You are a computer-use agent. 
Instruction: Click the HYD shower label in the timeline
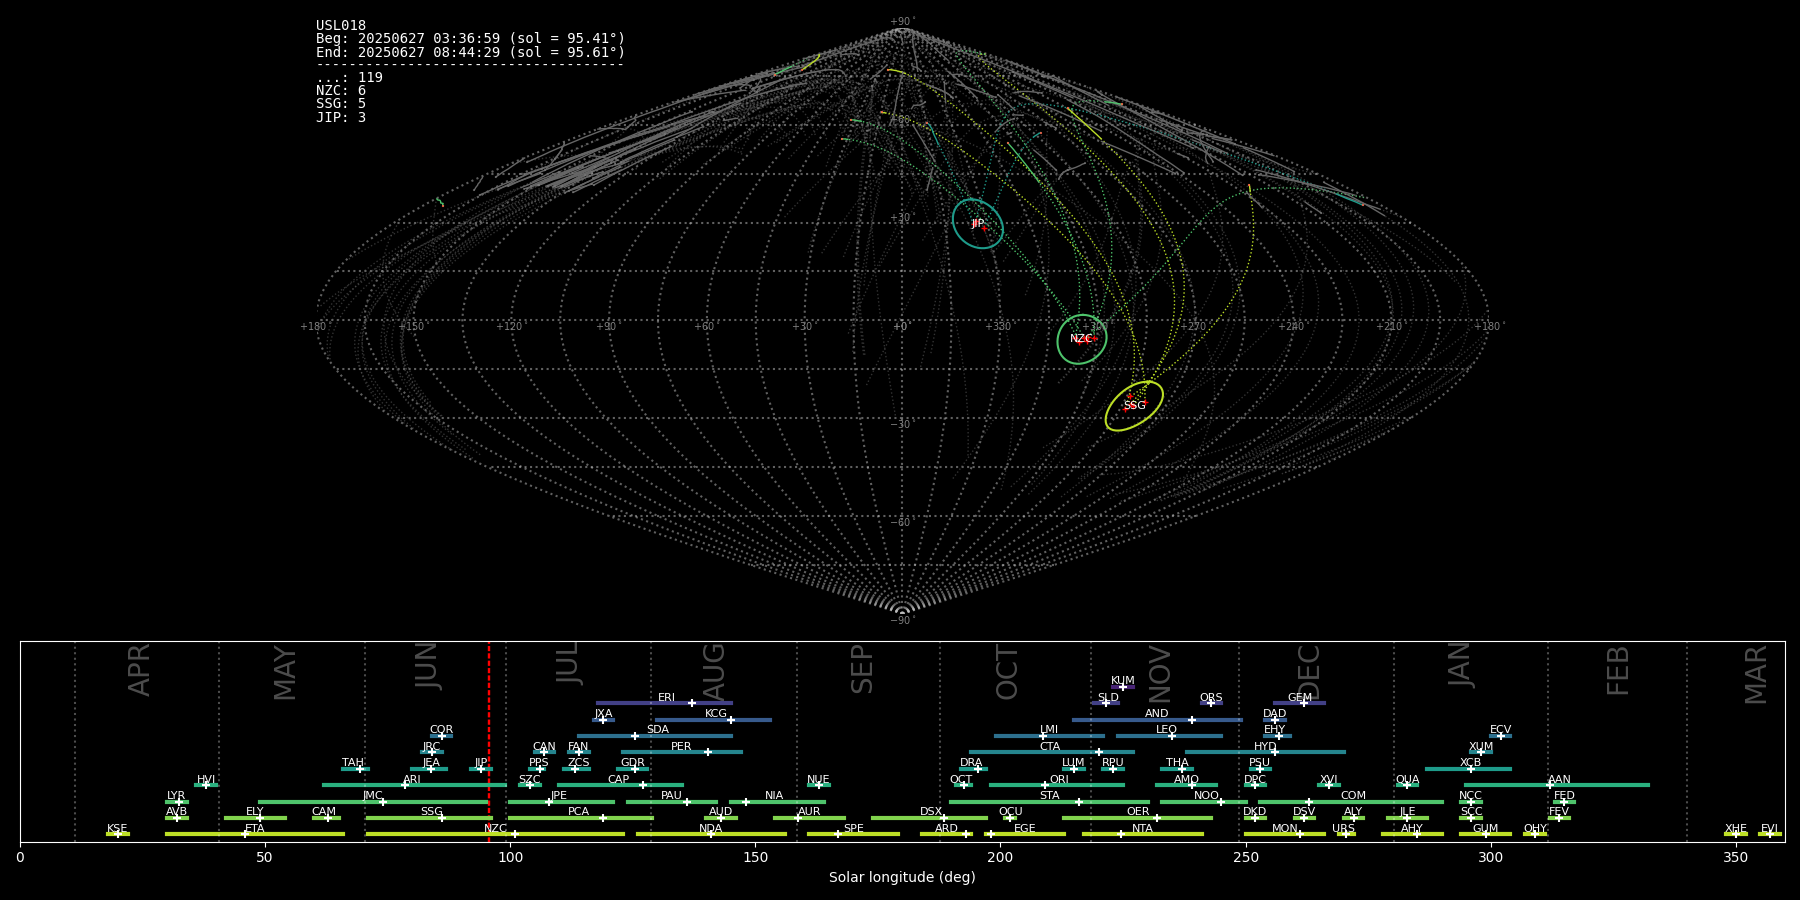click(x=1265, y=747)
